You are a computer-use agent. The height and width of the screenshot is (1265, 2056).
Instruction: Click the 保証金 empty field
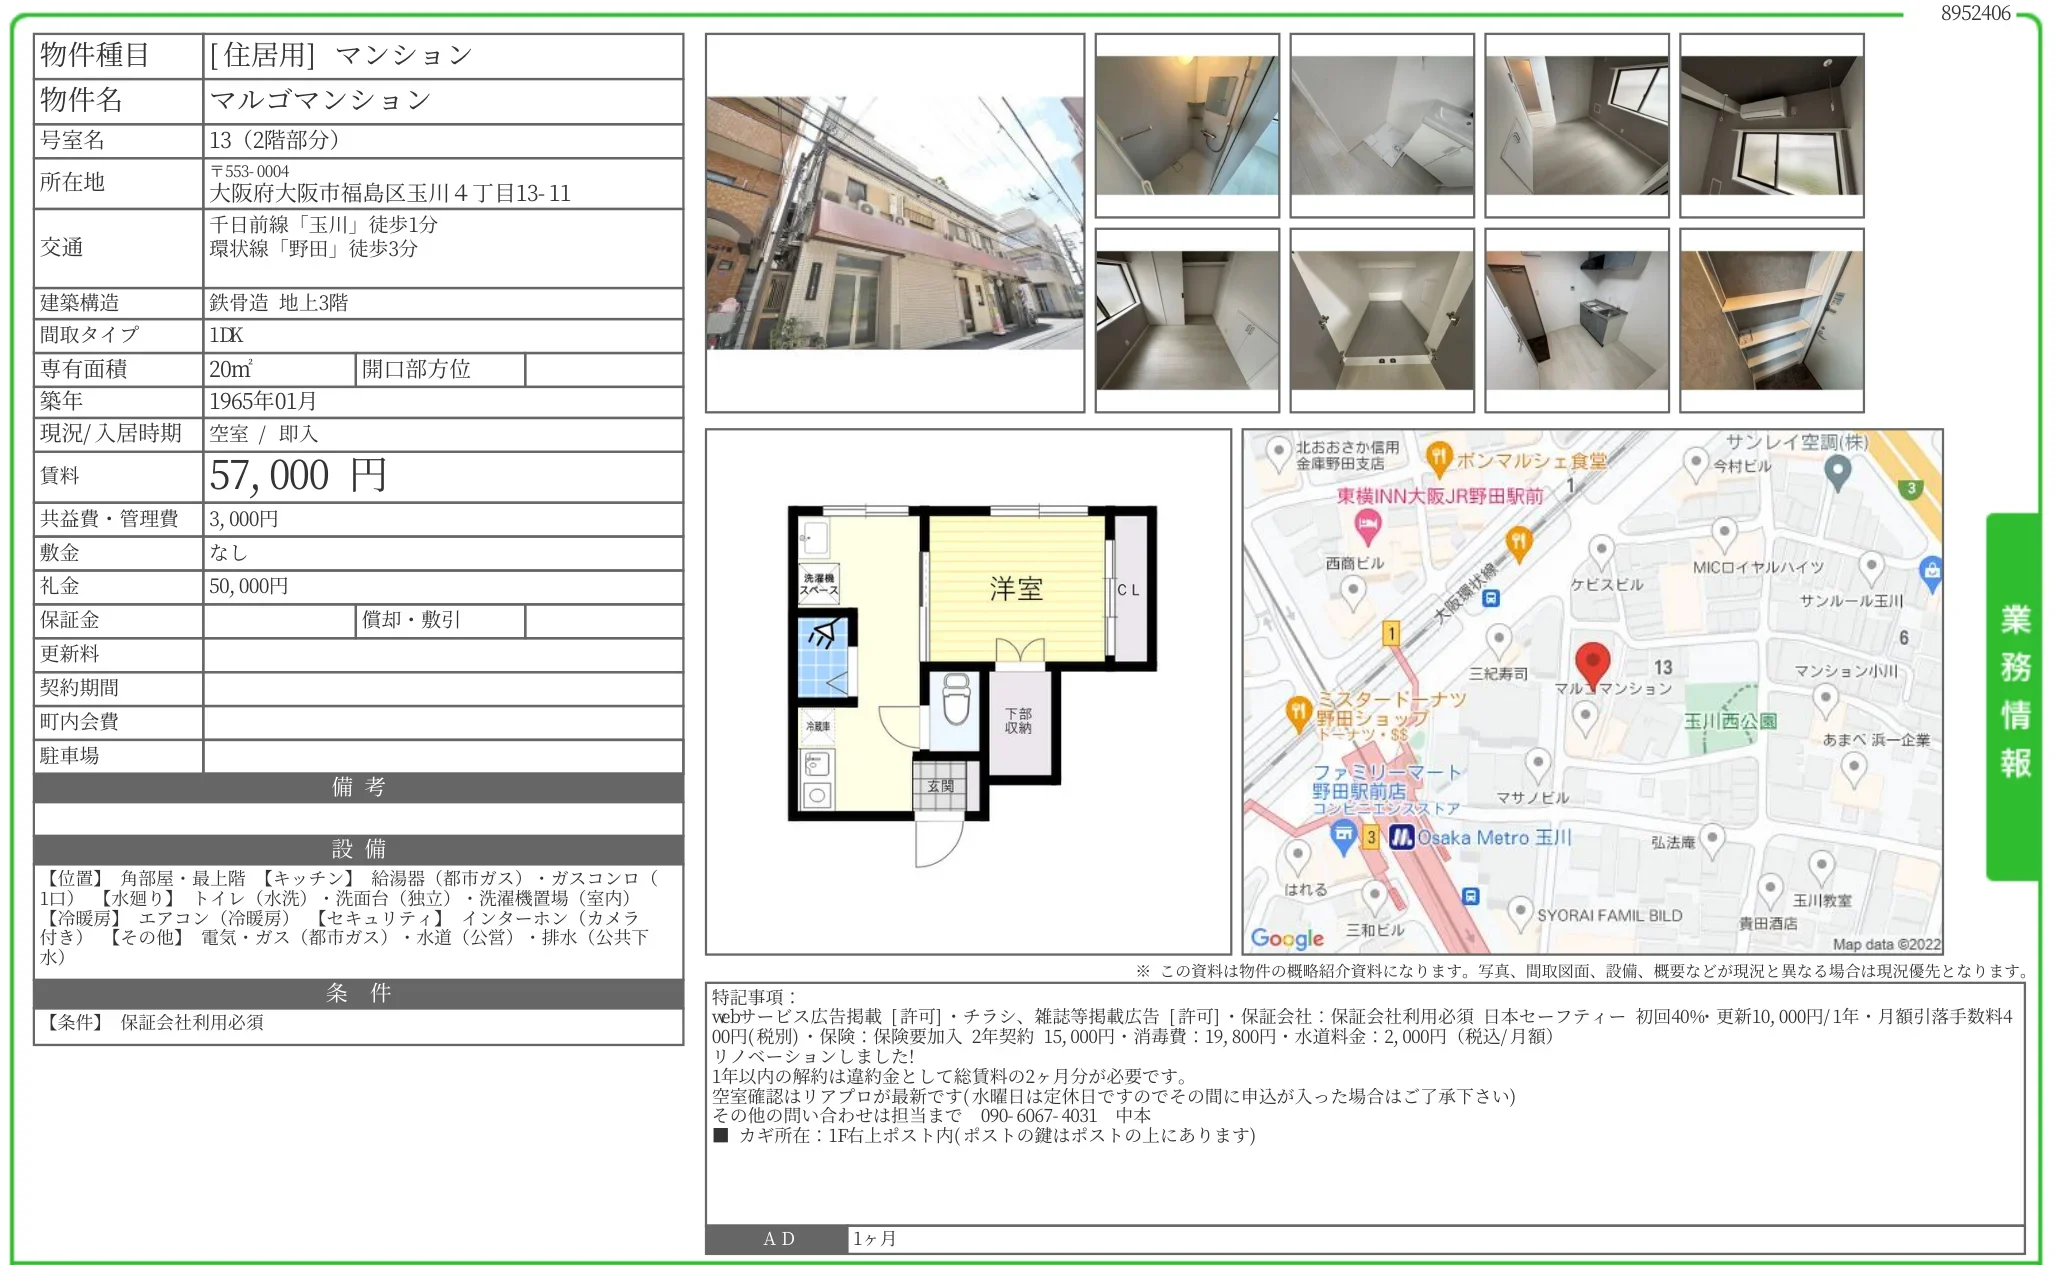tap(279, 620)
